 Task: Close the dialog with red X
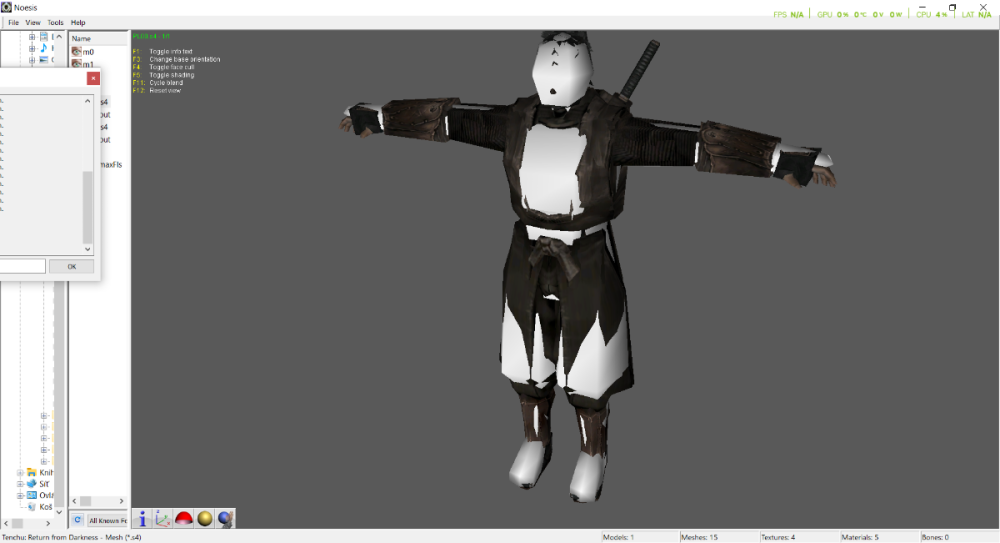93,78
